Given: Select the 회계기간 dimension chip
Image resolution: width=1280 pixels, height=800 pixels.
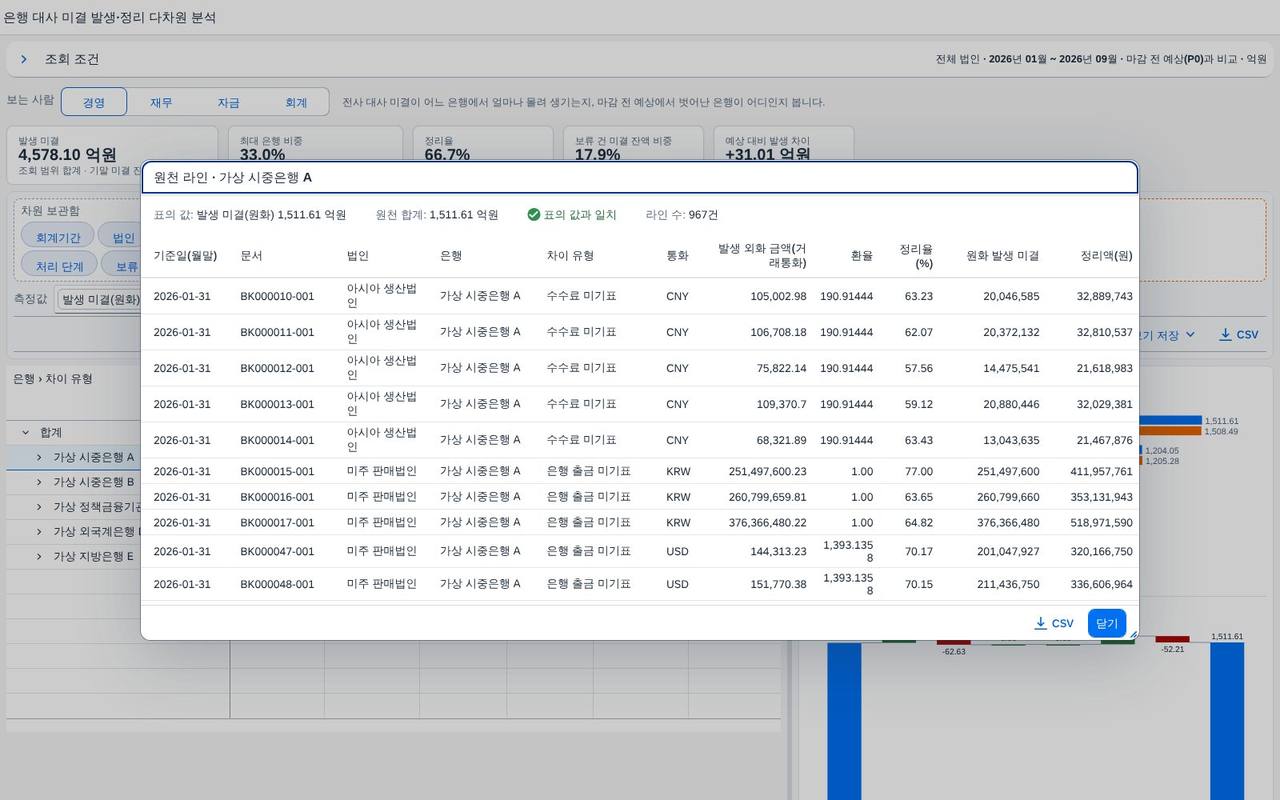Looking at the screenshot, I should pos(58,238).
